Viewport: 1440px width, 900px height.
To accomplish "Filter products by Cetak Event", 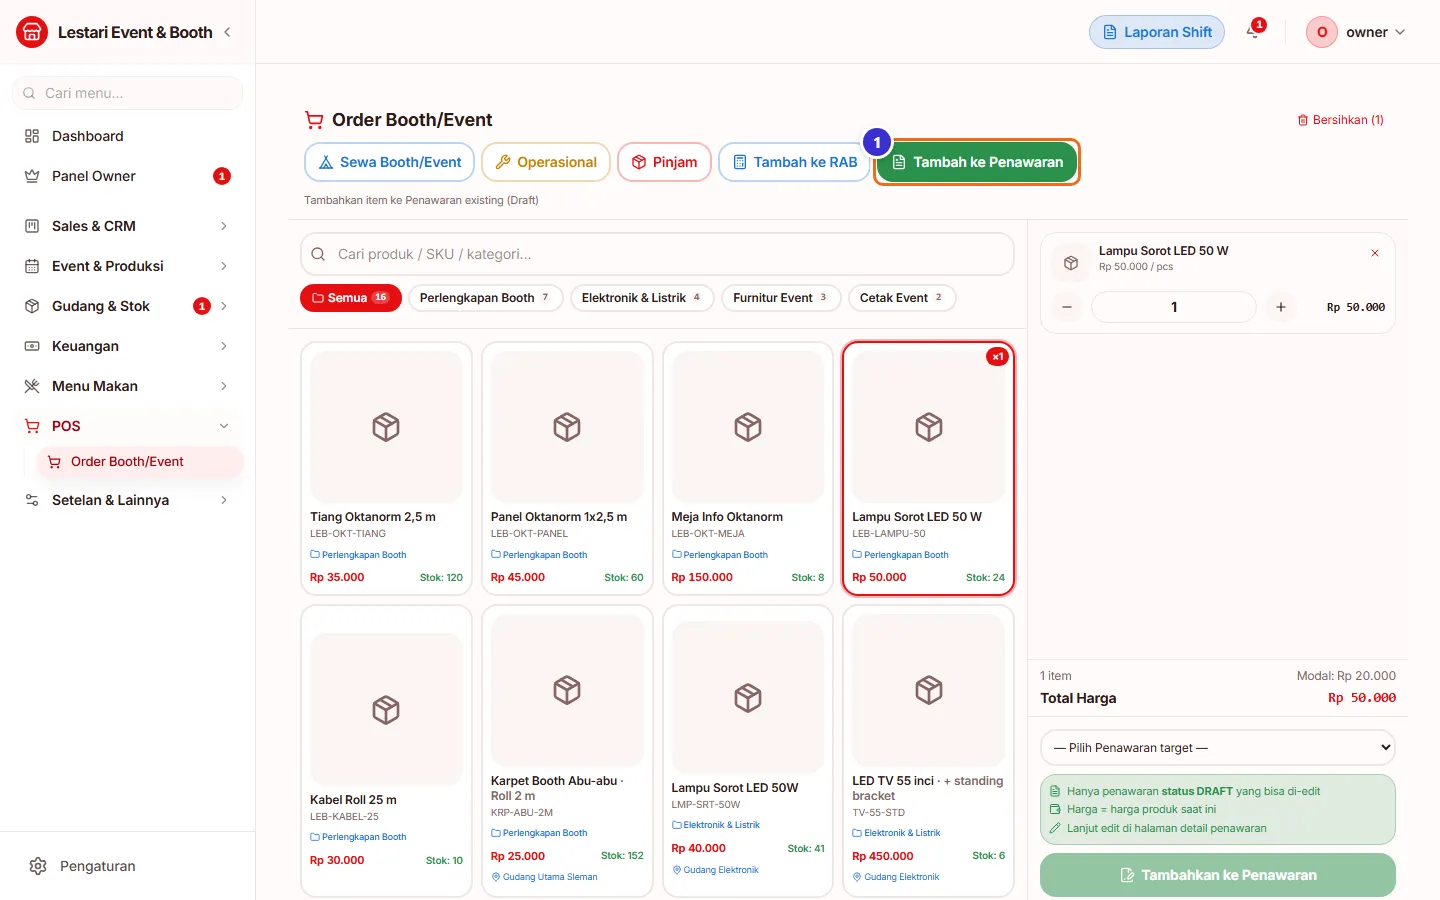I will click(x=901, y=298).
